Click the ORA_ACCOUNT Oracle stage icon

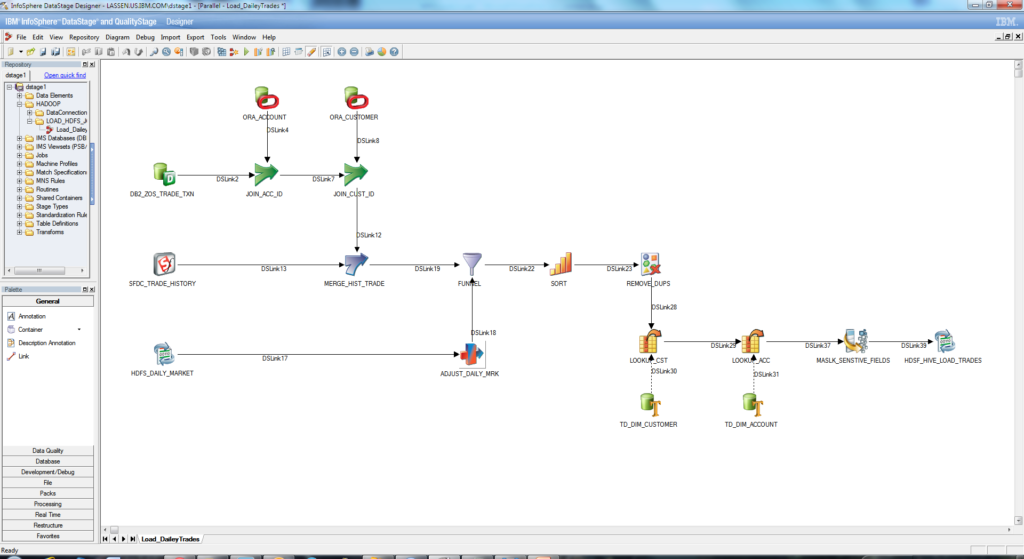click(266, 98)
